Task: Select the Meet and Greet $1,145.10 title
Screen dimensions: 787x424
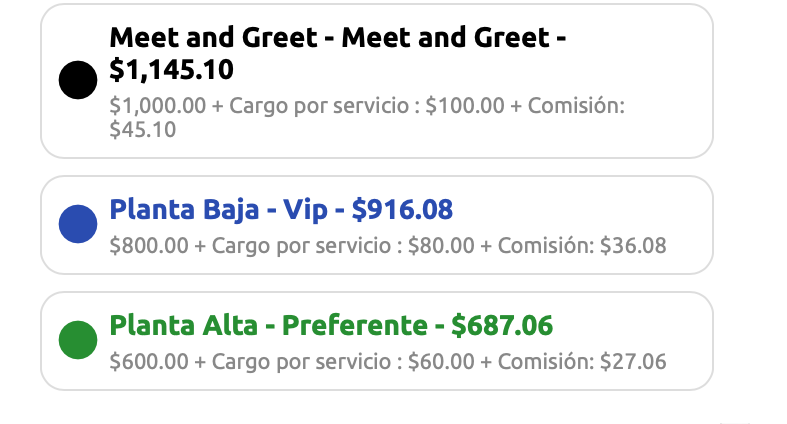Action: [x=338, y=54]
